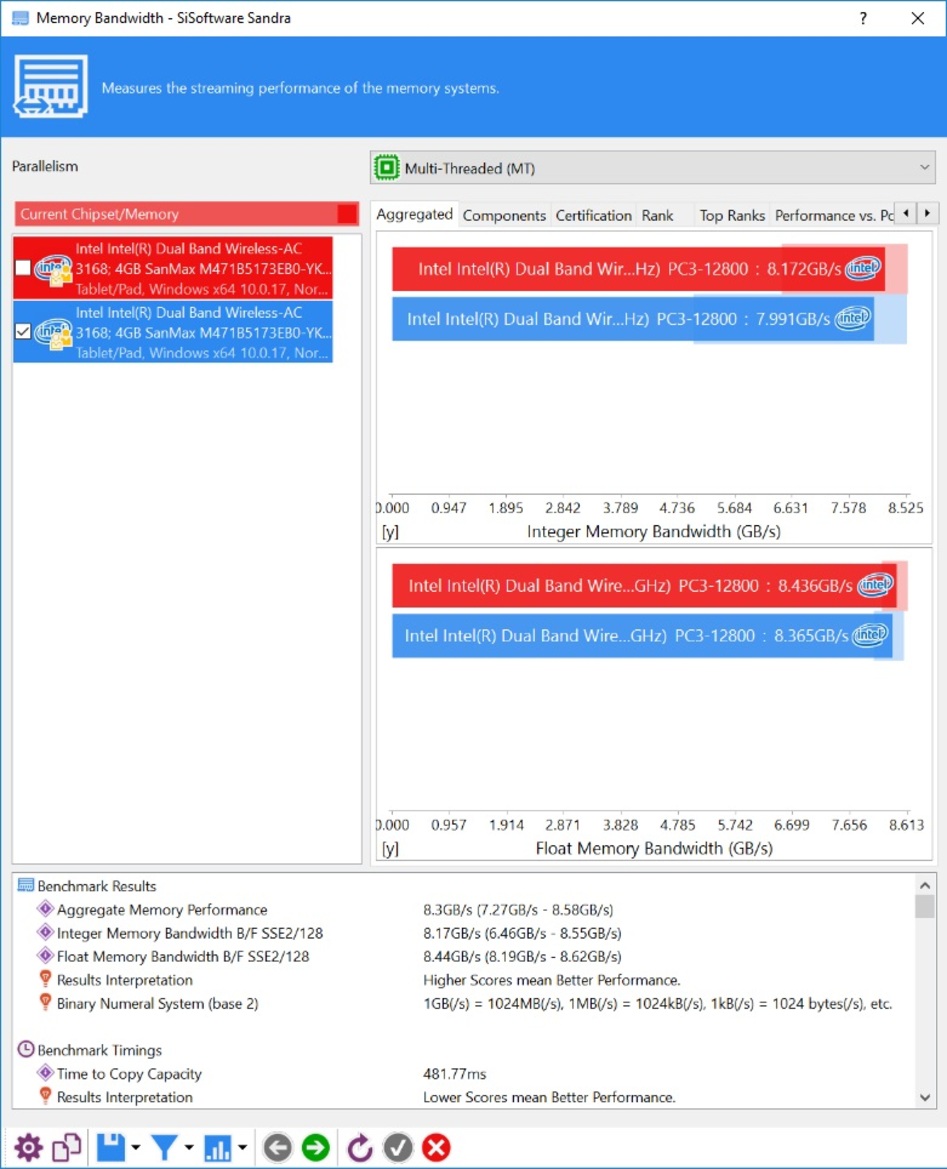Expand the arrow next to the chart icon

[x=242, y=1148]
